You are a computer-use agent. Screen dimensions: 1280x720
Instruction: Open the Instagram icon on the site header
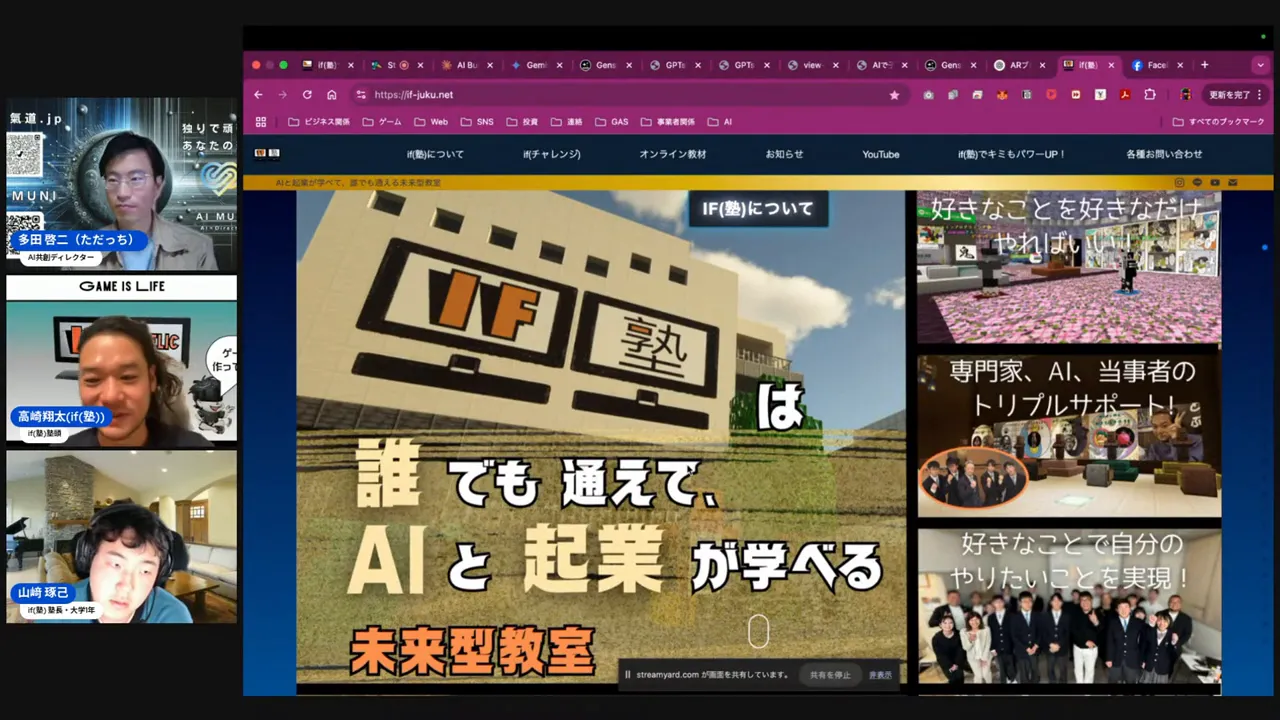[1180, 182]
